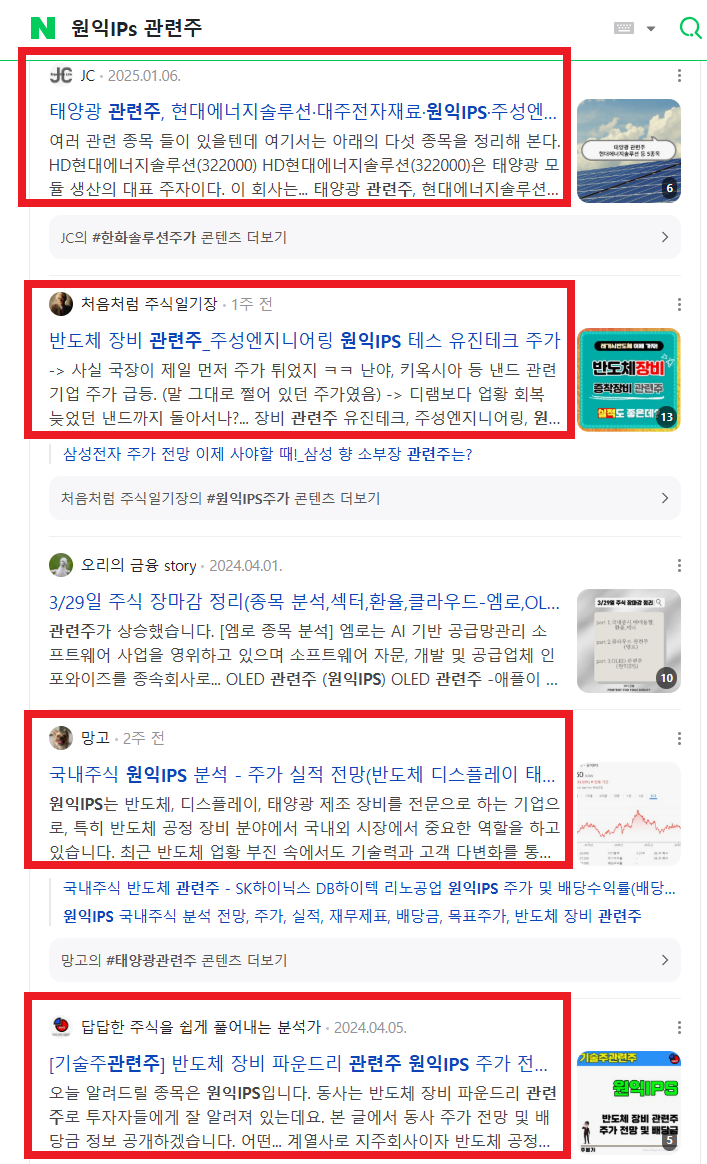Screen dimensions: 707x1164
Task: Expand 망고의 #태양광관련주 콘텐츠 더보기
Action: (365, 960)
